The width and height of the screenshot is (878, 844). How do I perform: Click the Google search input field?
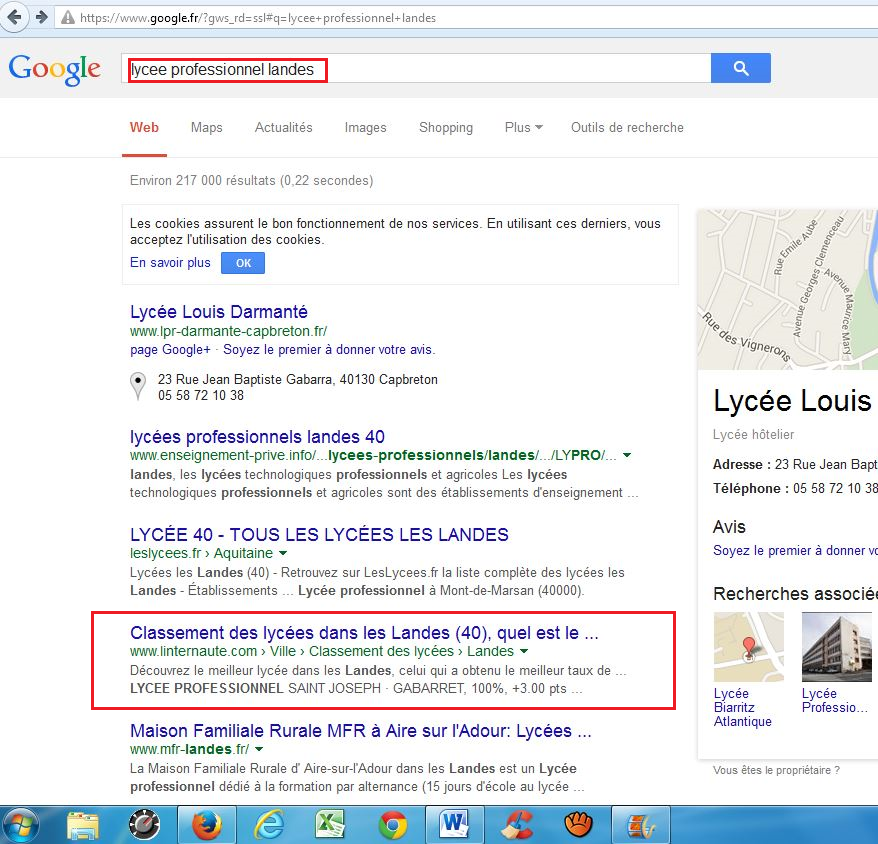pyautogui.click(x=416, y=68)
